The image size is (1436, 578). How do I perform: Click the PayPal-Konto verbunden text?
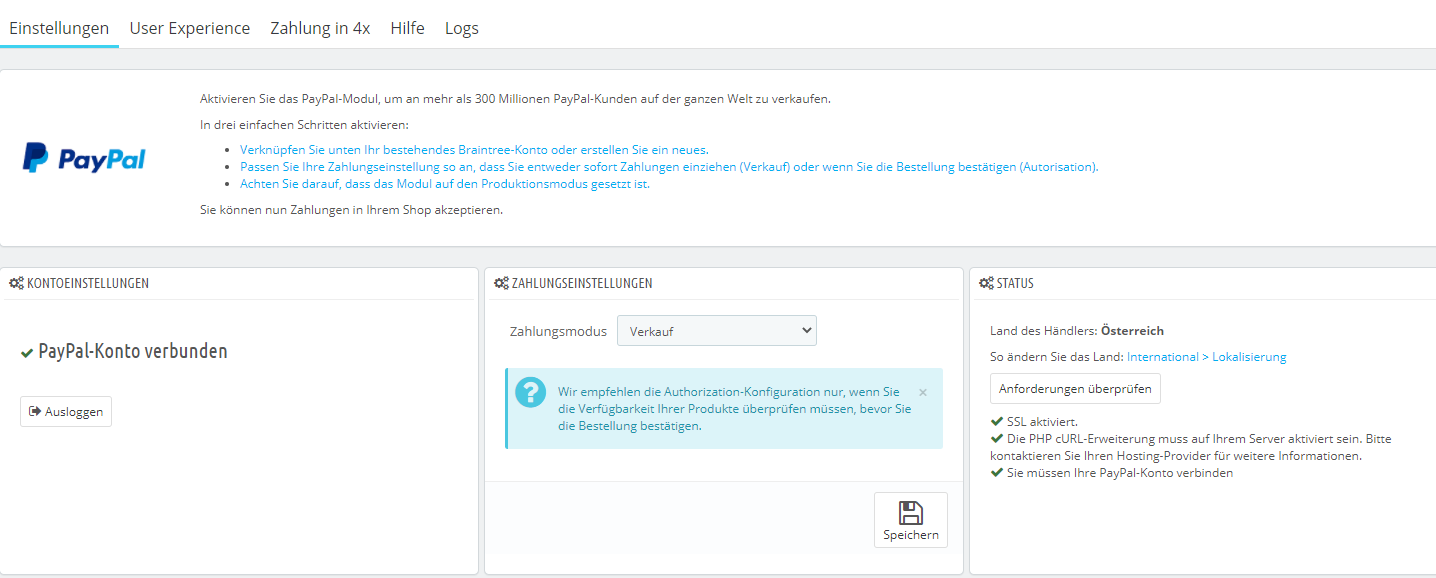pos(133,352)
